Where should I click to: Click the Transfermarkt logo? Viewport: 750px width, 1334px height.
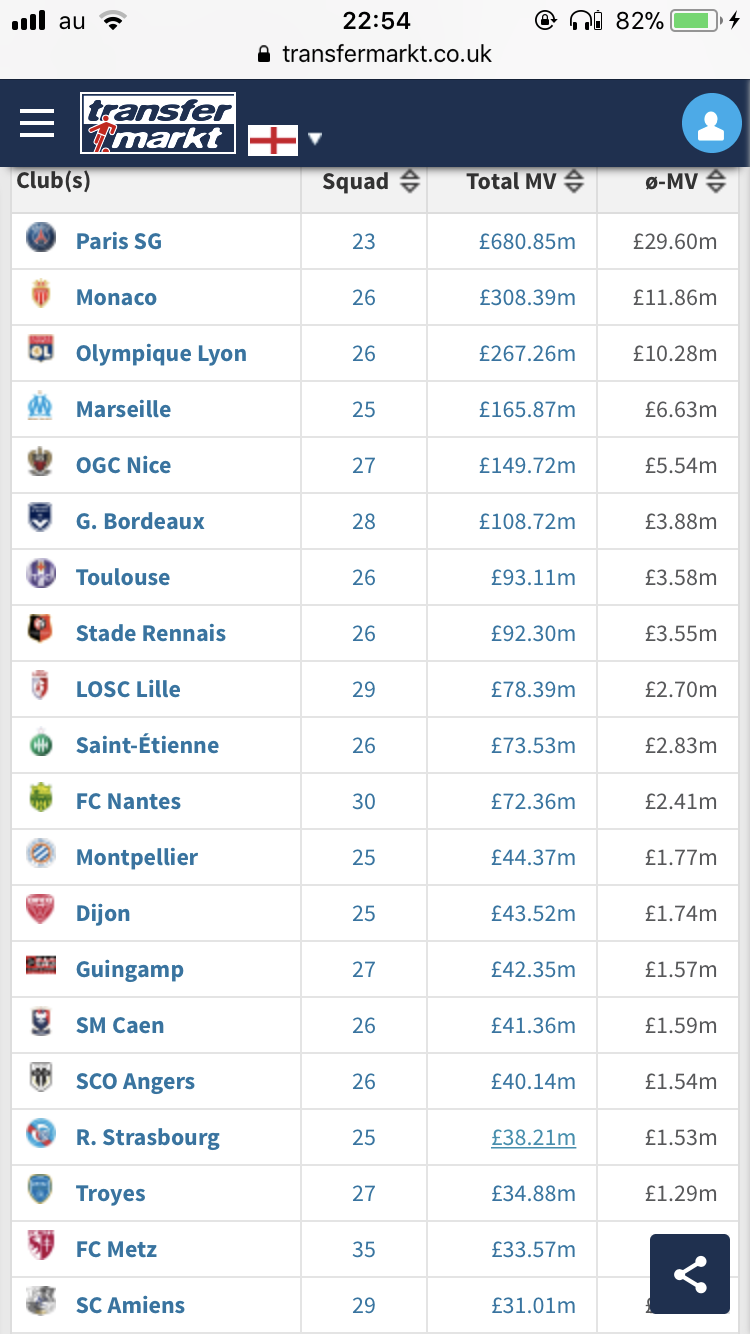pos(158,124)
